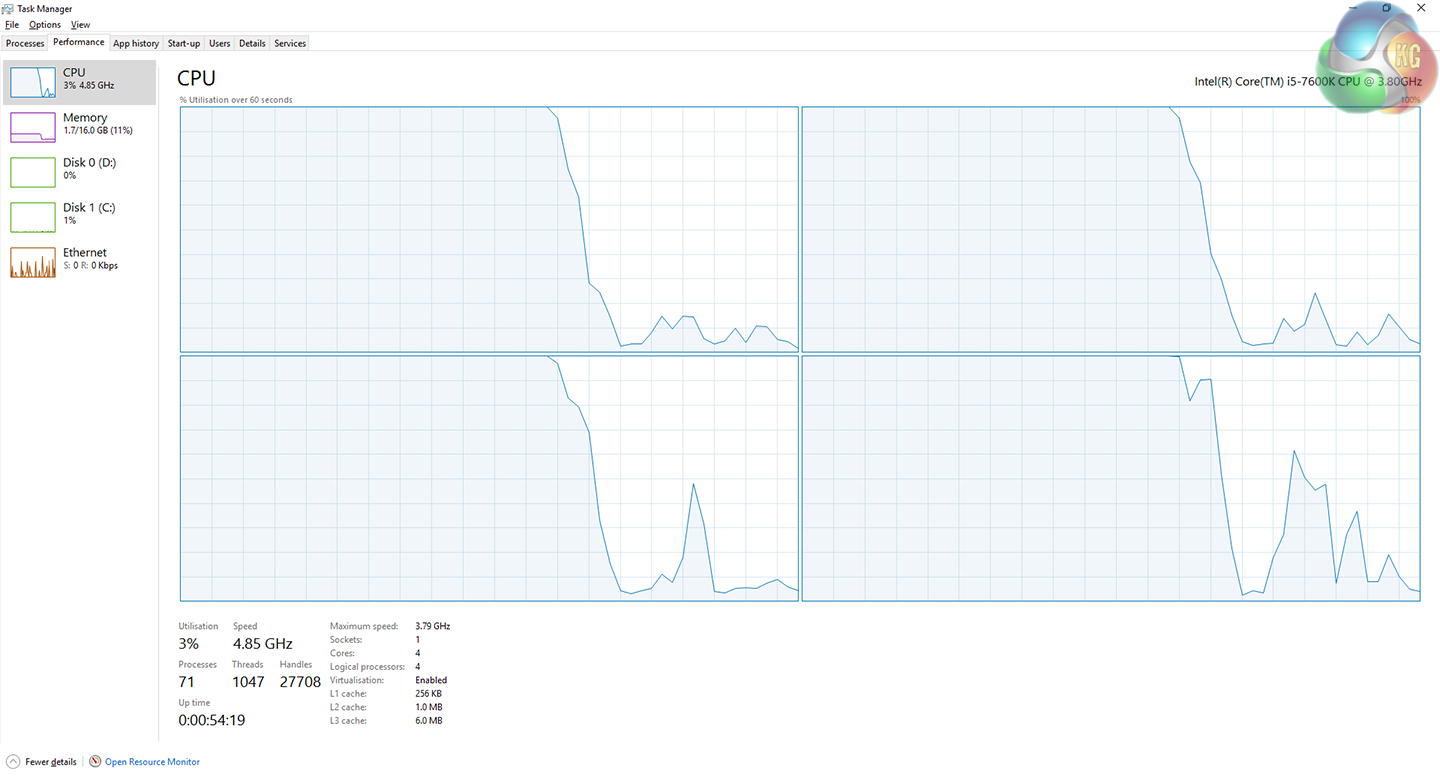Image resolution: width=1440 pixels, height=780 pixels.
Task: Switch to the Processes tab
Action: pos(25,43)
